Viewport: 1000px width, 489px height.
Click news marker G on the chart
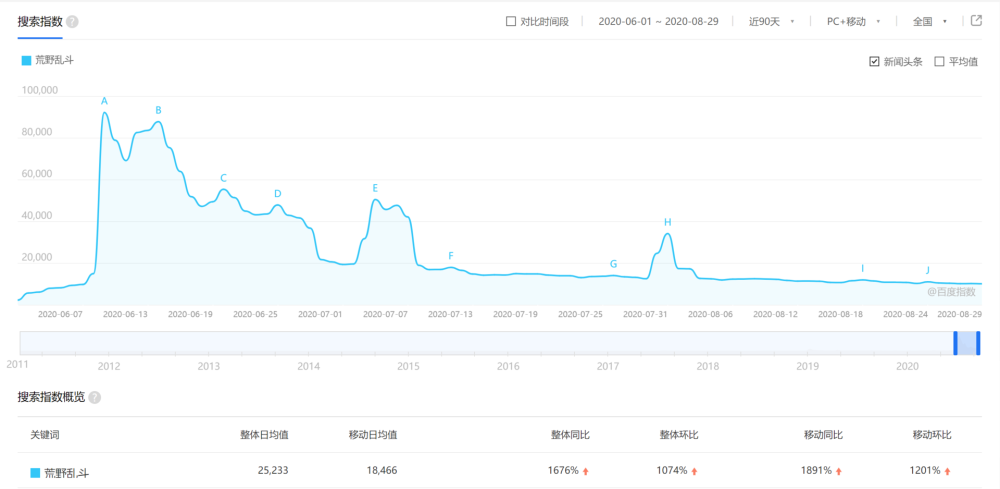click(614, 263)
